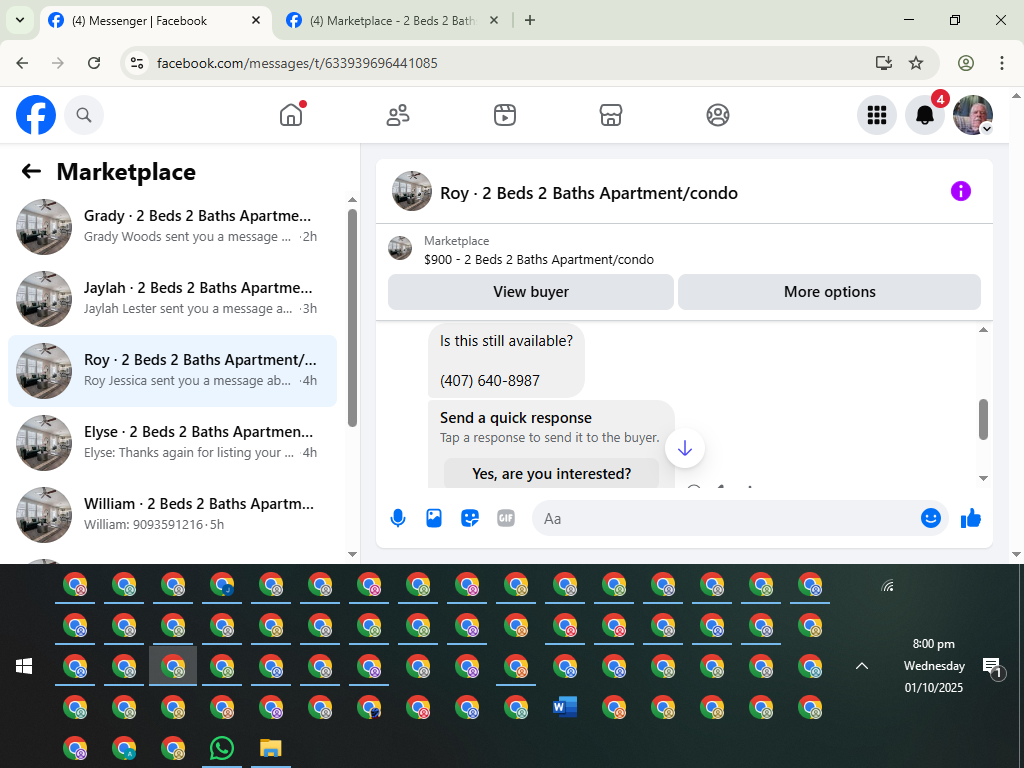Click the voice clip microphone icon
This screenshot has width=1024, height=768.
point(398,519)
